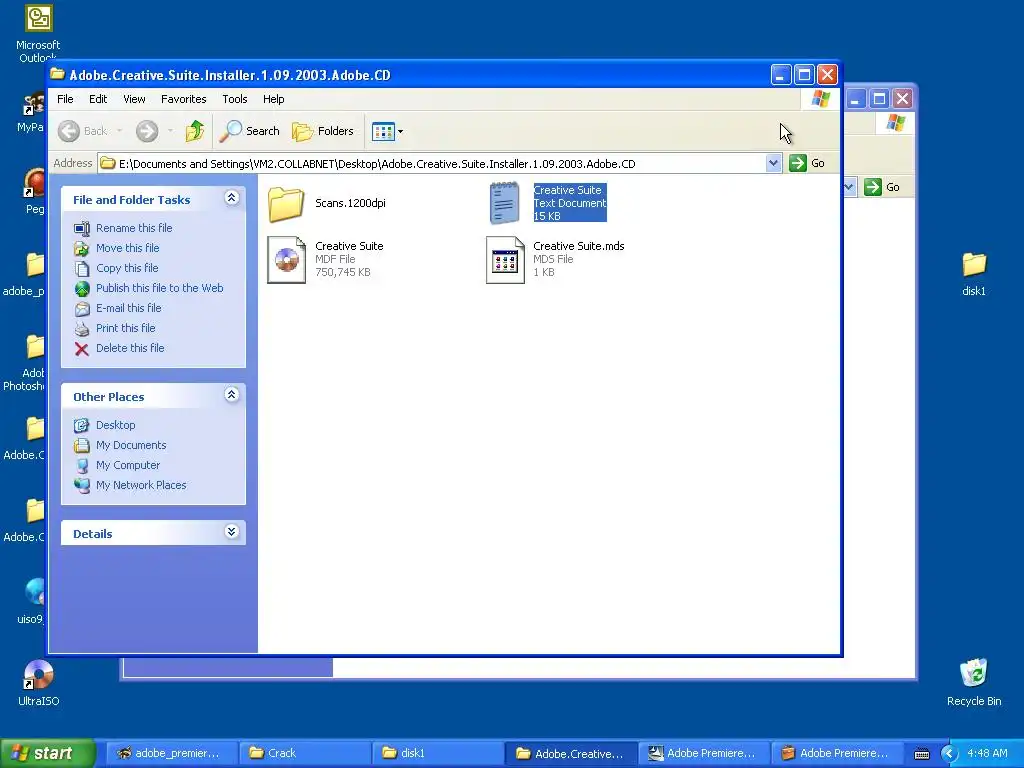
Task: Select the Creative Suite MDF file icon
Action: click(x=286, y=260)
